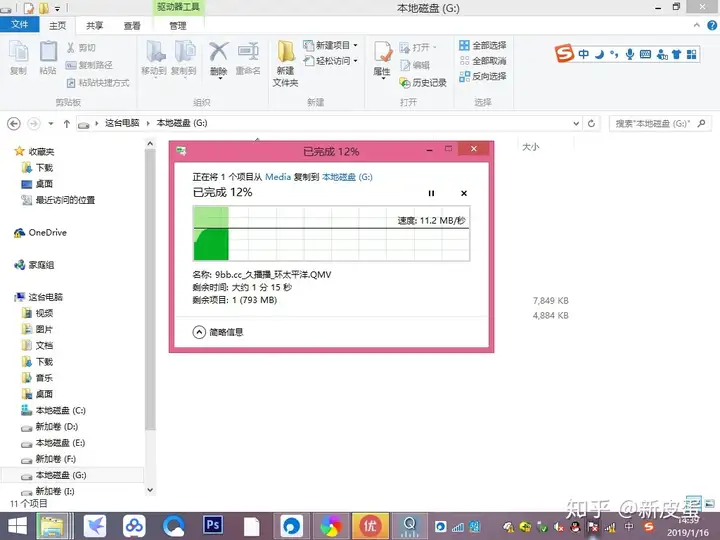Image resolution: width=720 pixels, height=540 pixels.
Task: Switch to the Share ribbon tab
Action: 95,26
